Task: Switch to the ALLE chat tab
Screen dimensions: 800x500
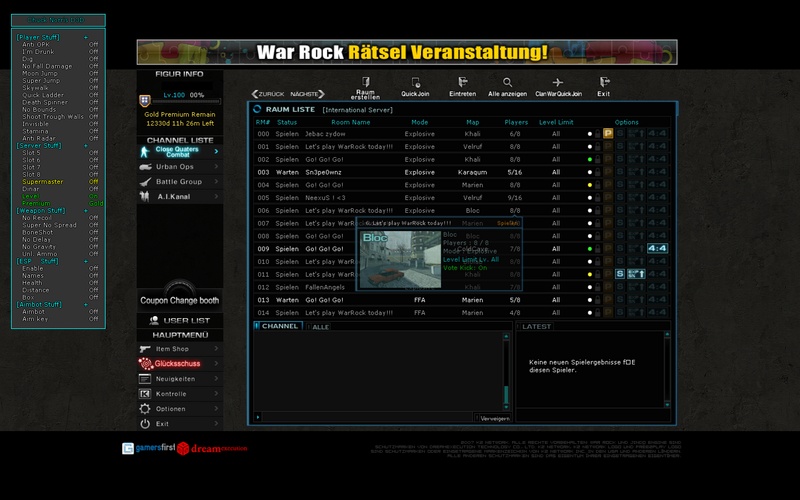Action: (318, 327)
